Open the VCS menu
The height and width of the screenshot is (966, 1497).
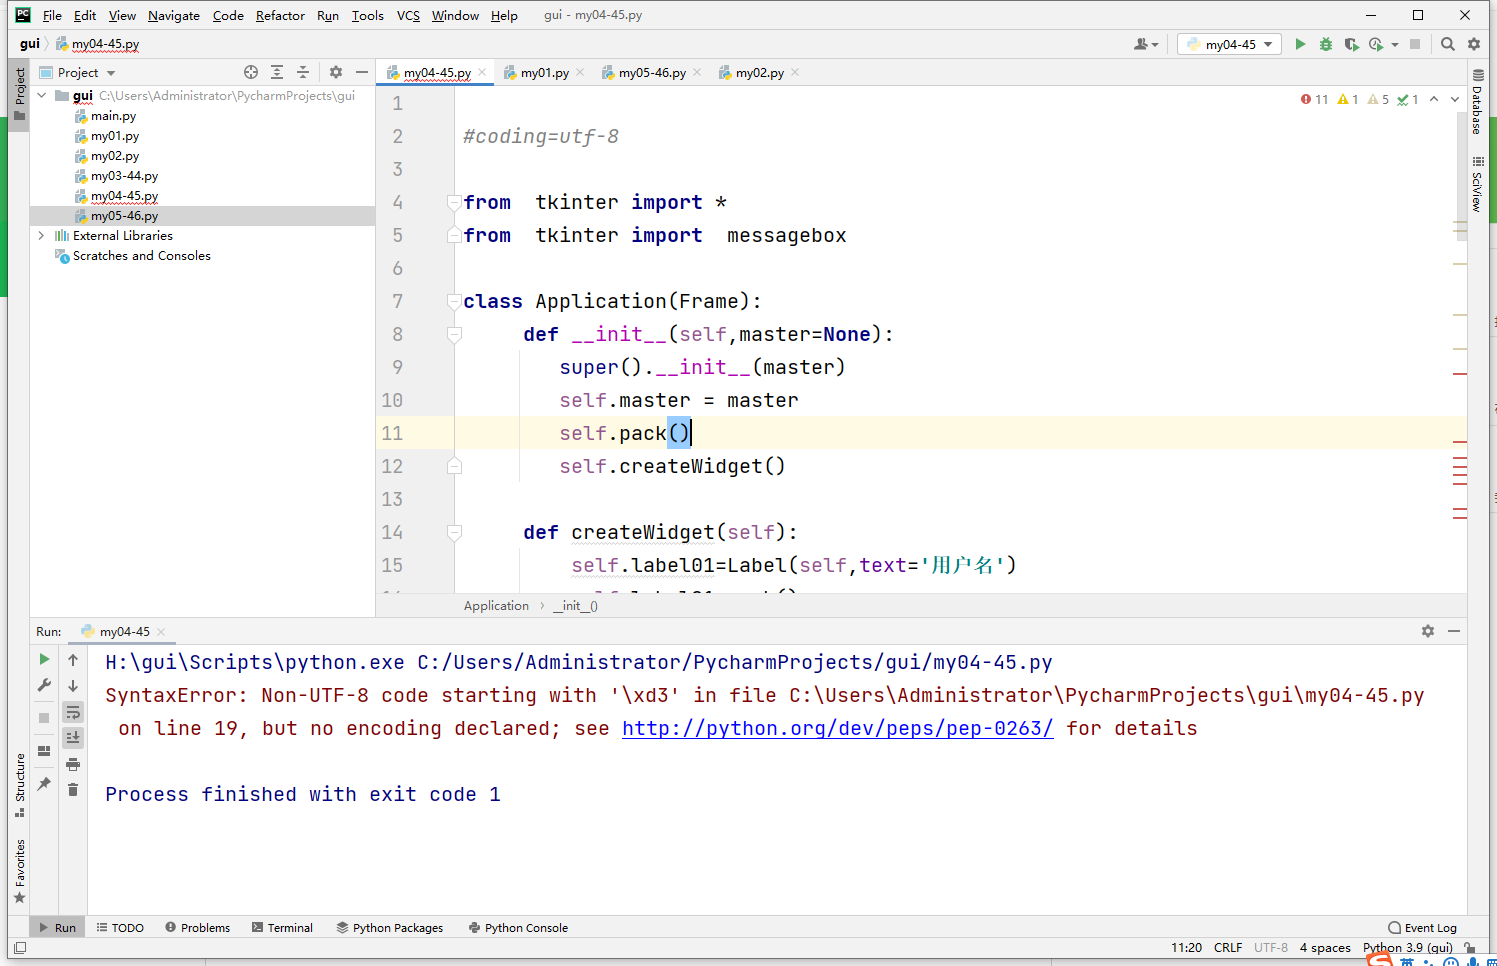point(408,15)
